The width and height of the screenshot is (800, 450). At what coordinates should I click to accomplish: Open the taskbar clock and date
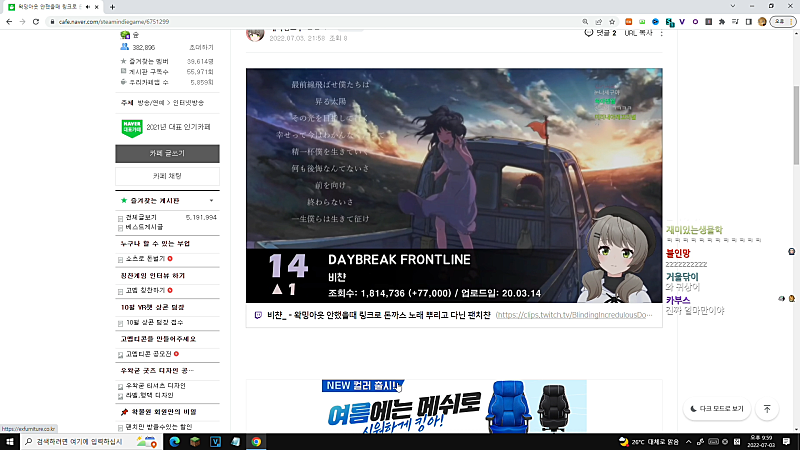[x=761, y=442]
